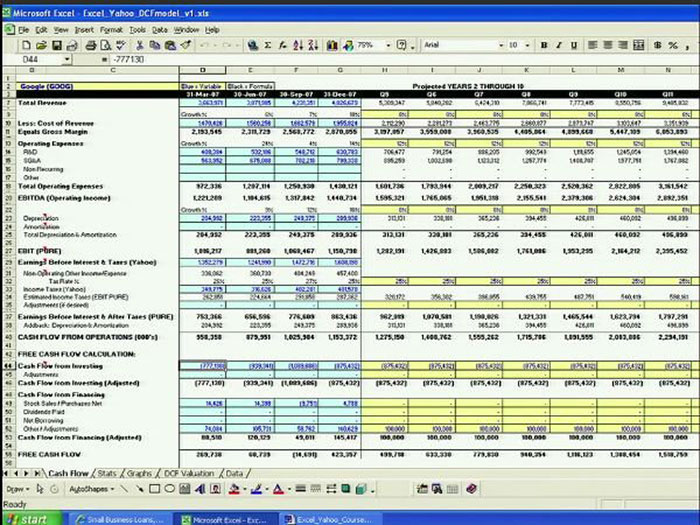Toggle Align Left

[592, 45]
